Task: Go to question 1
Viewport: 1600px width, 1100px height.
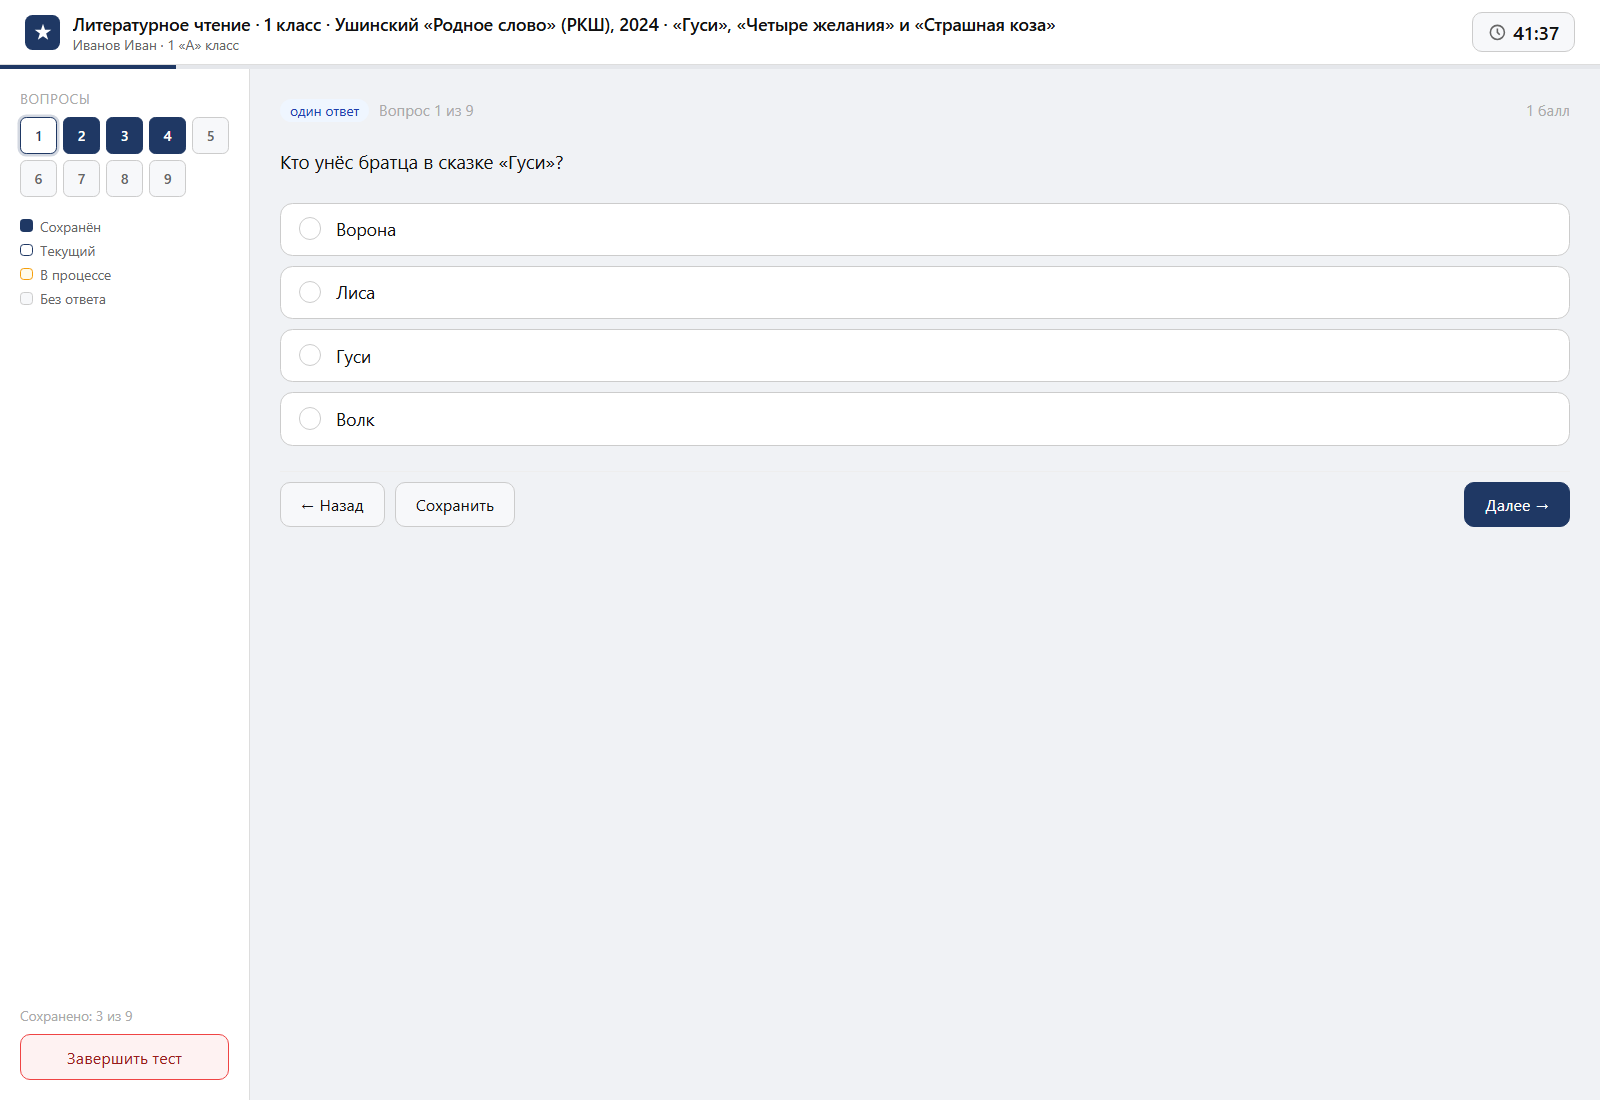Action: tap(38, 136)
